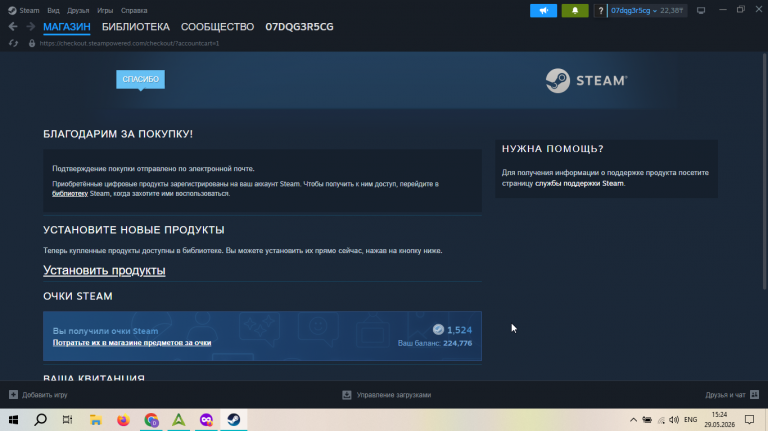Open the Друзья и чат panel
This screenshot has height=431, width=768.
pos(725,395)
